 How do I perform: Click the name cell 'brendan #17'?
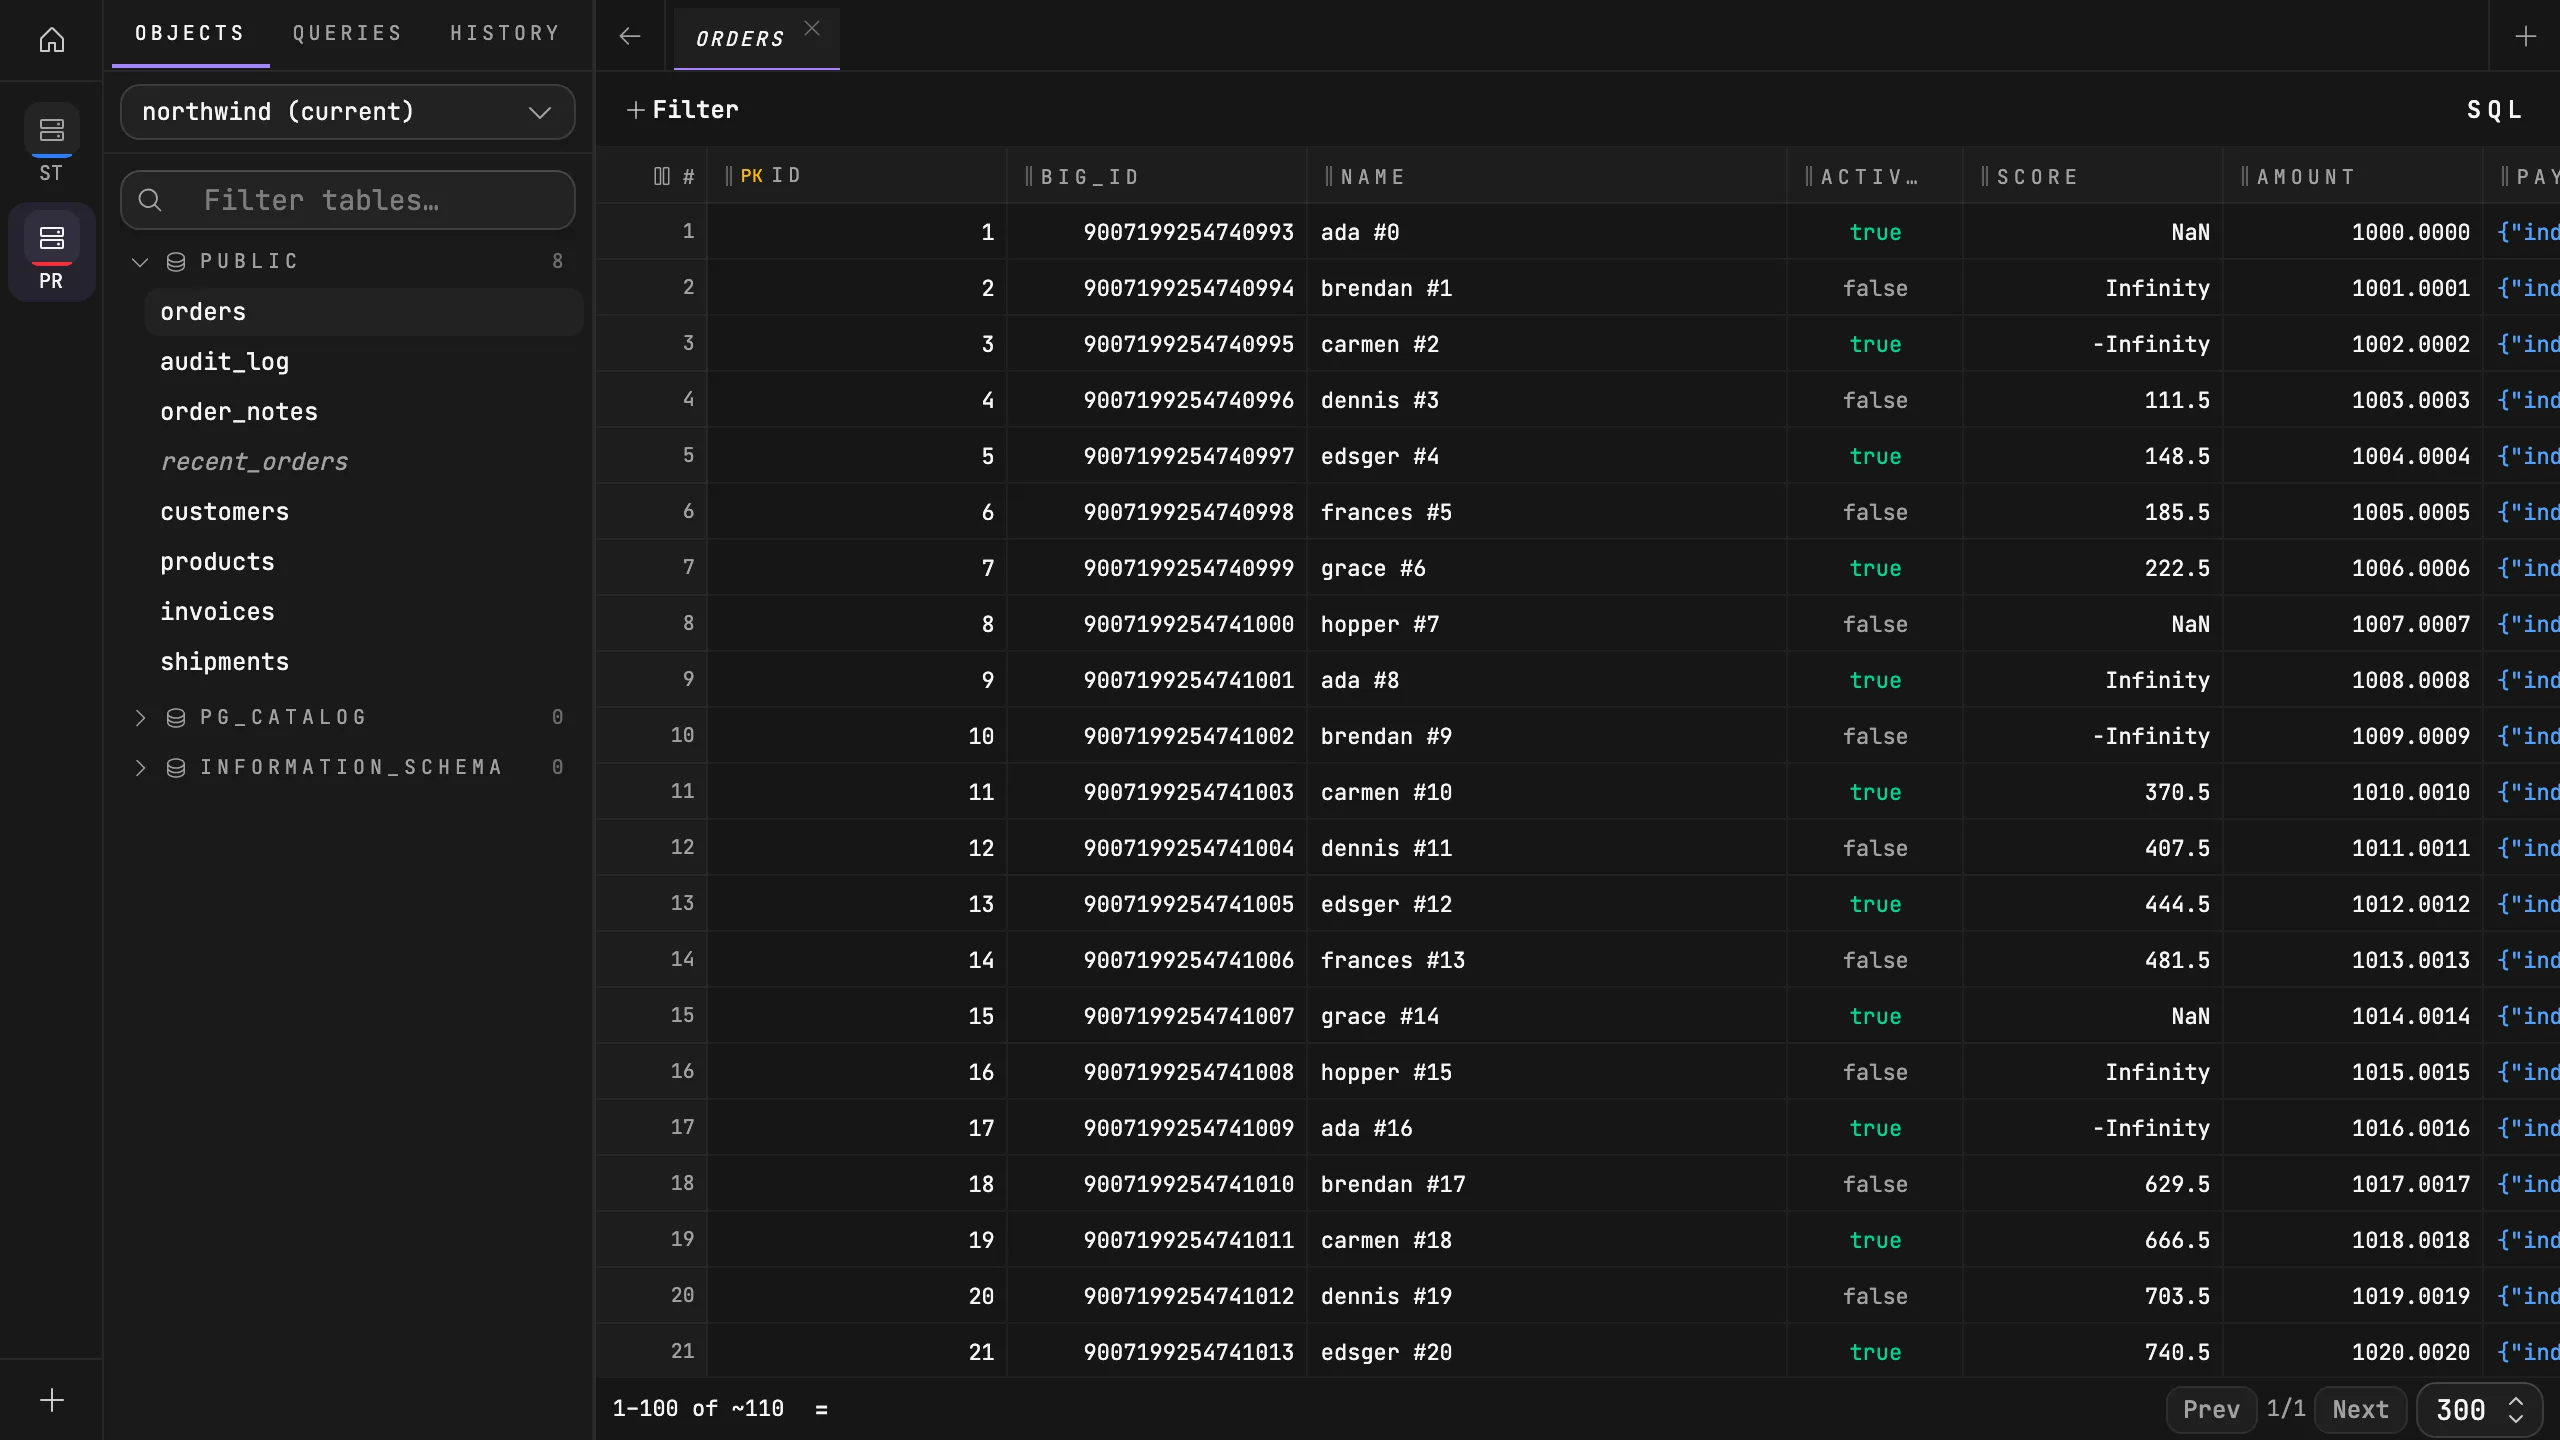click(x=1548, y=1184)
